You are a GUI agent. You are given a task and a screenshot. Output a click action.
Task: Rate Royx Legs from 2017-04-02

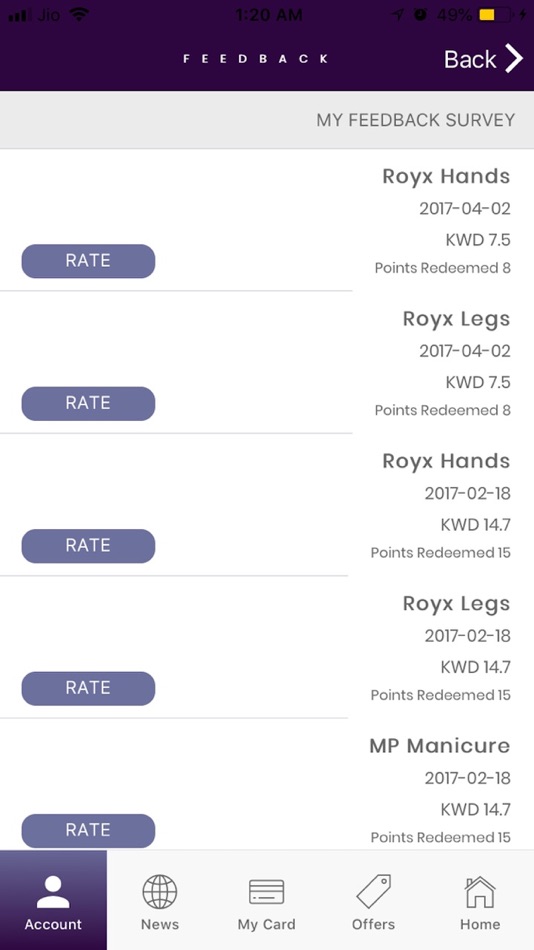(88, 404)
